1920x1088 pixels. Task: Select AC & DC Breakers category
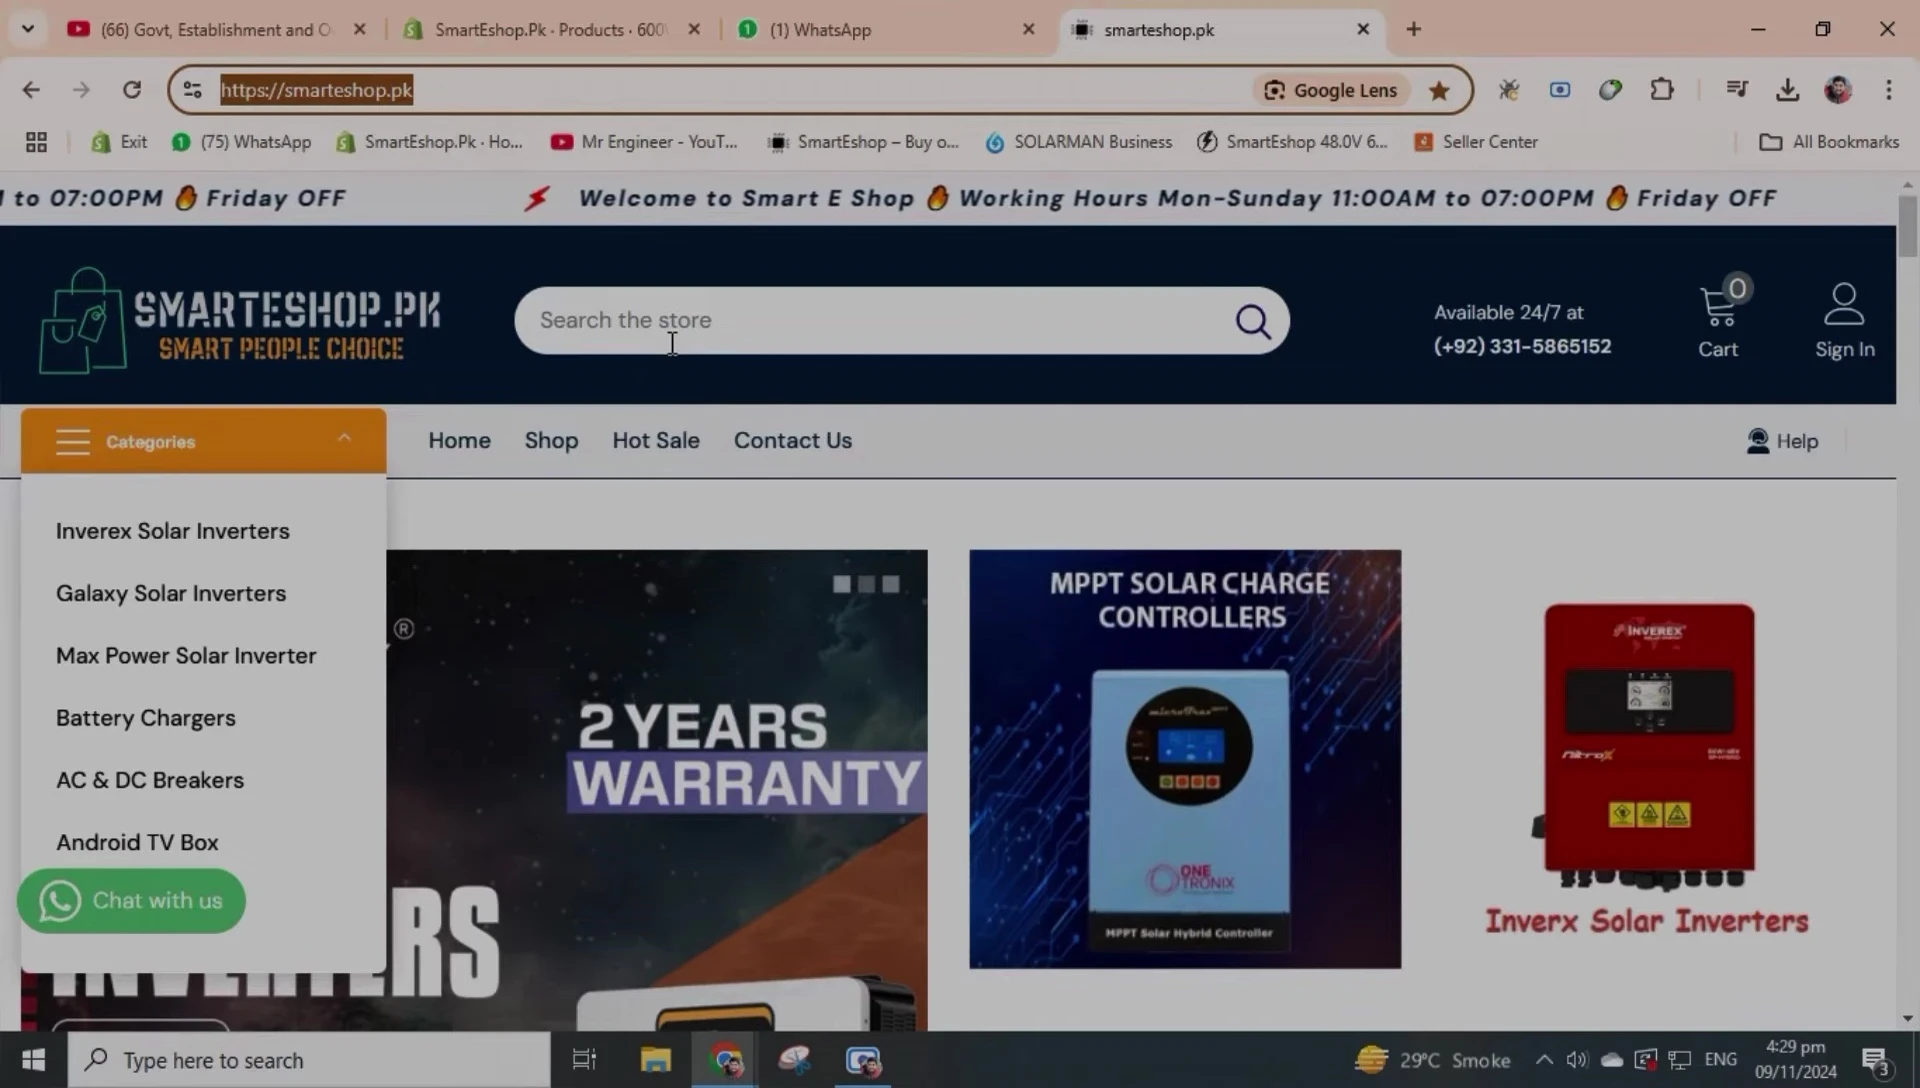(150, 780)
